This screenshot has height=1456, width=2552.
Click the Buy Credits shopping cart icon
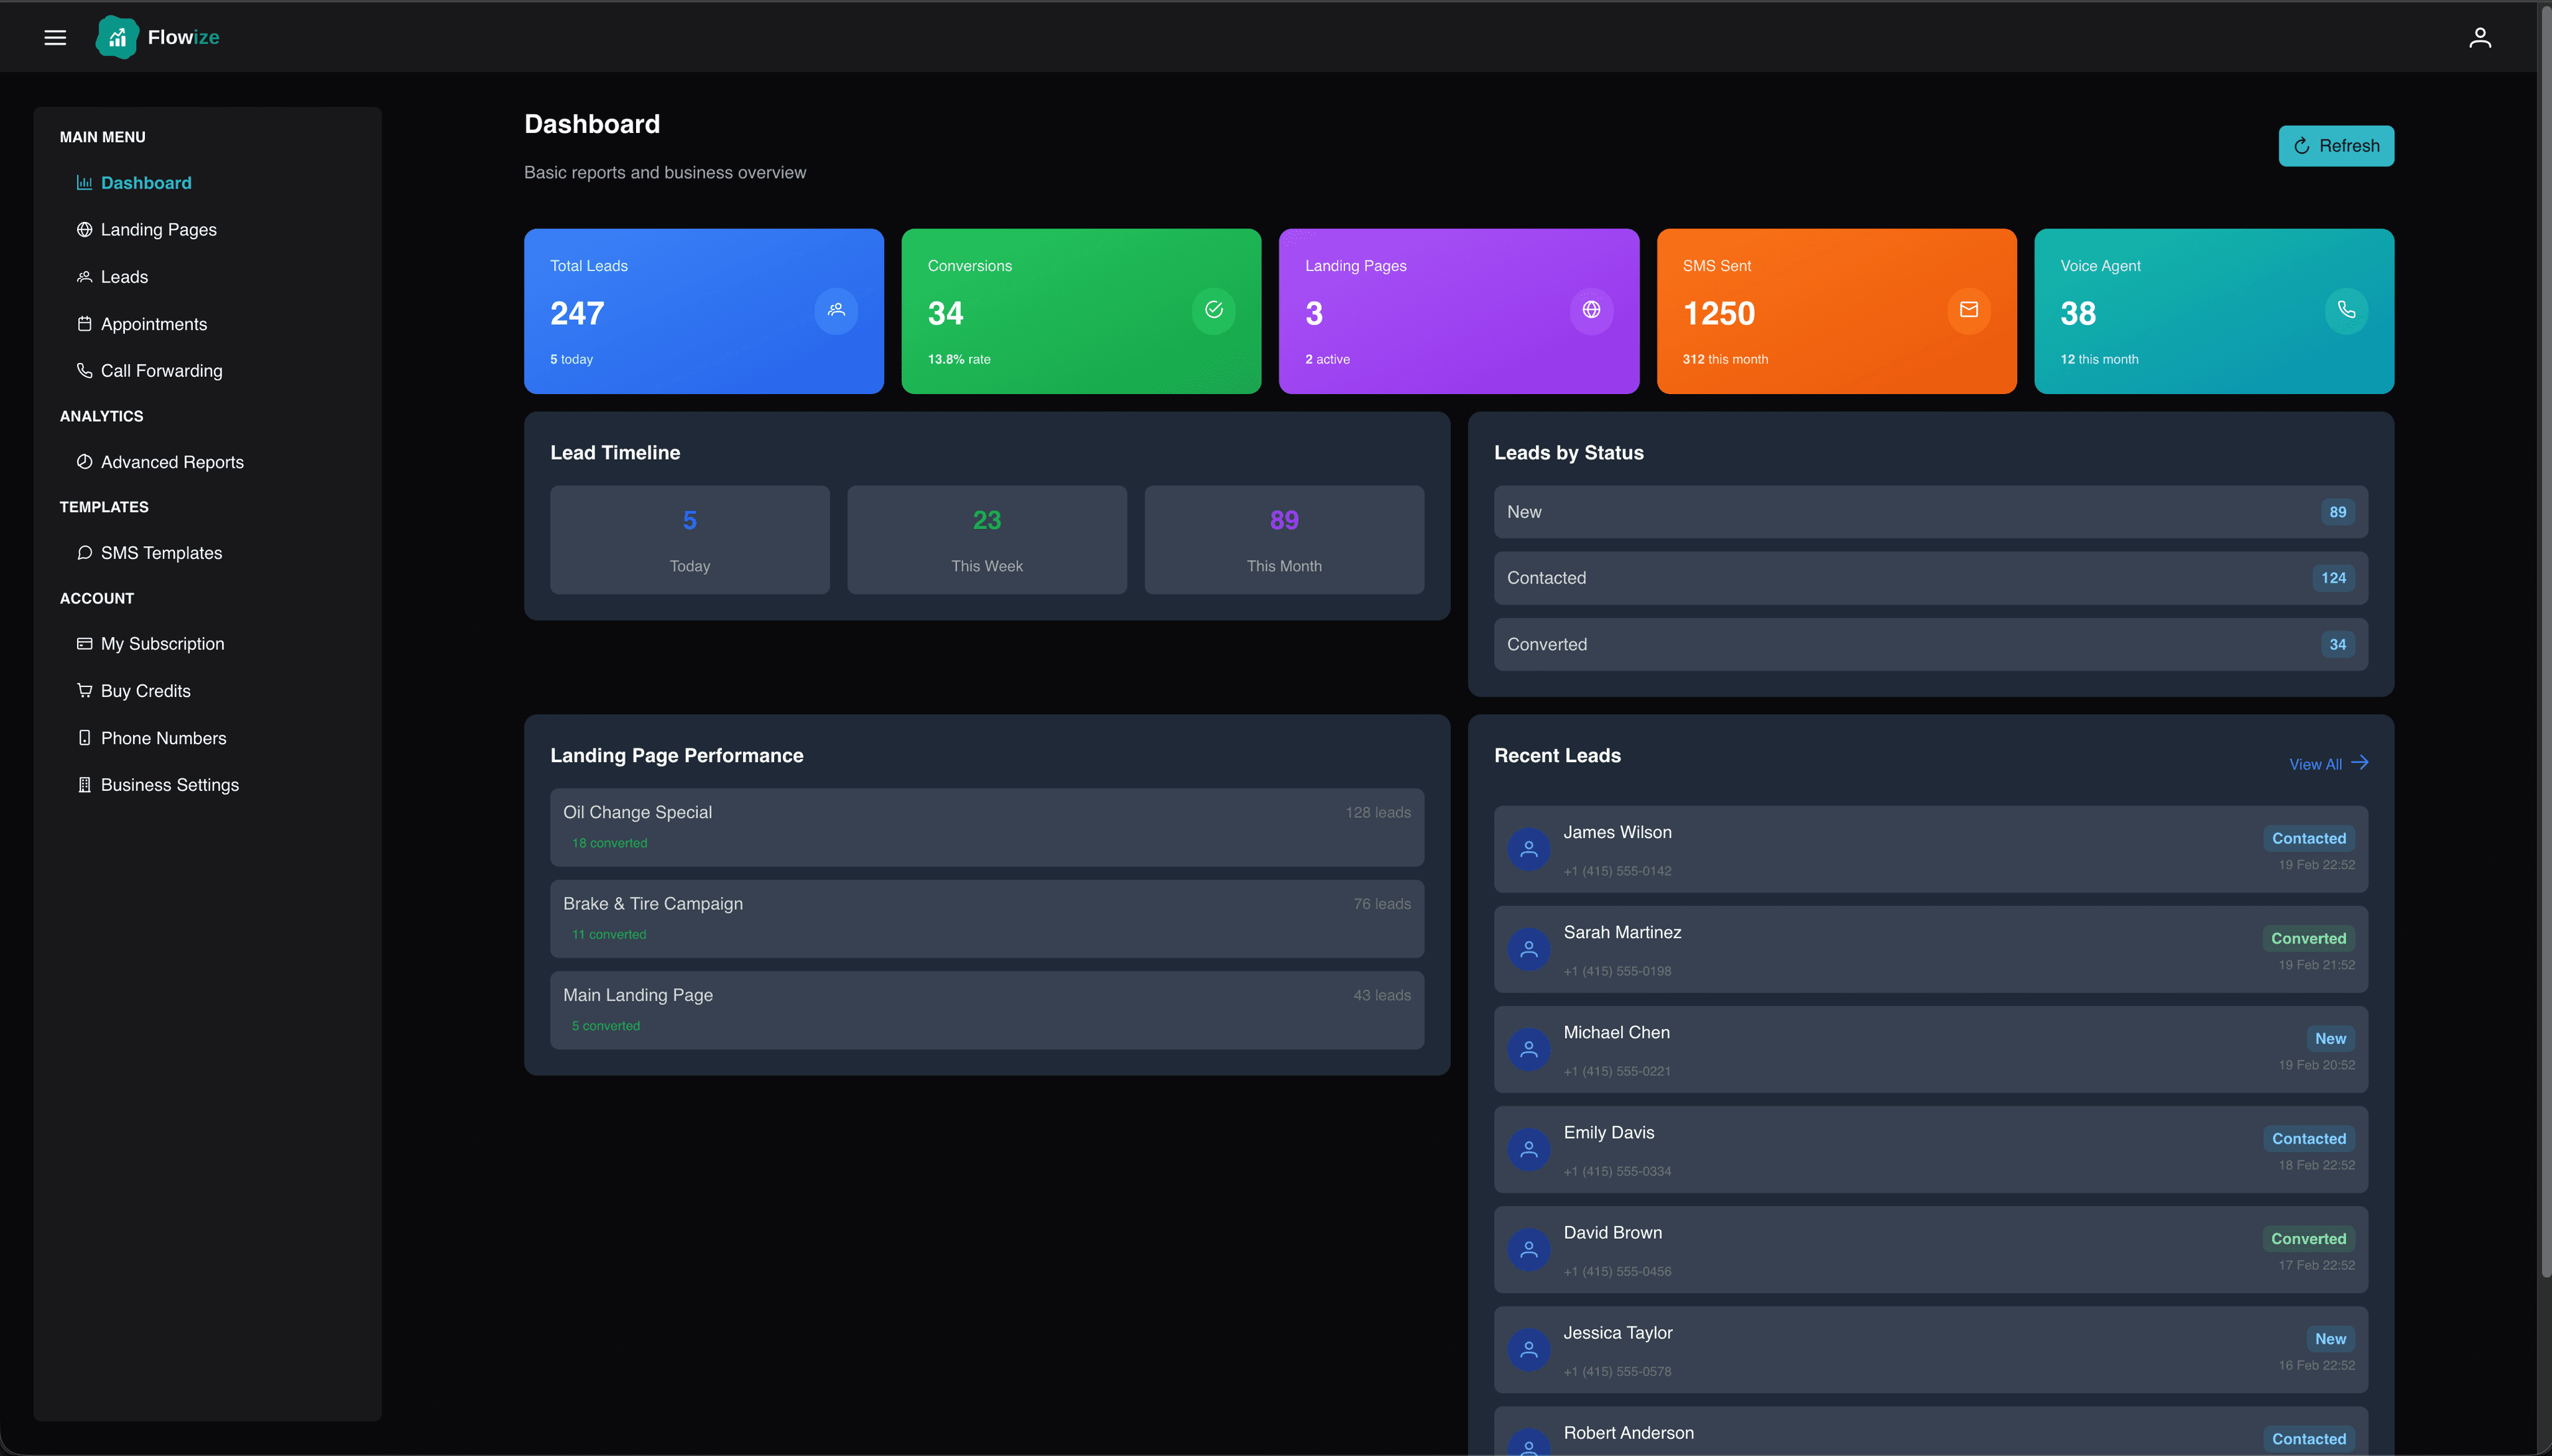point(84,690)
